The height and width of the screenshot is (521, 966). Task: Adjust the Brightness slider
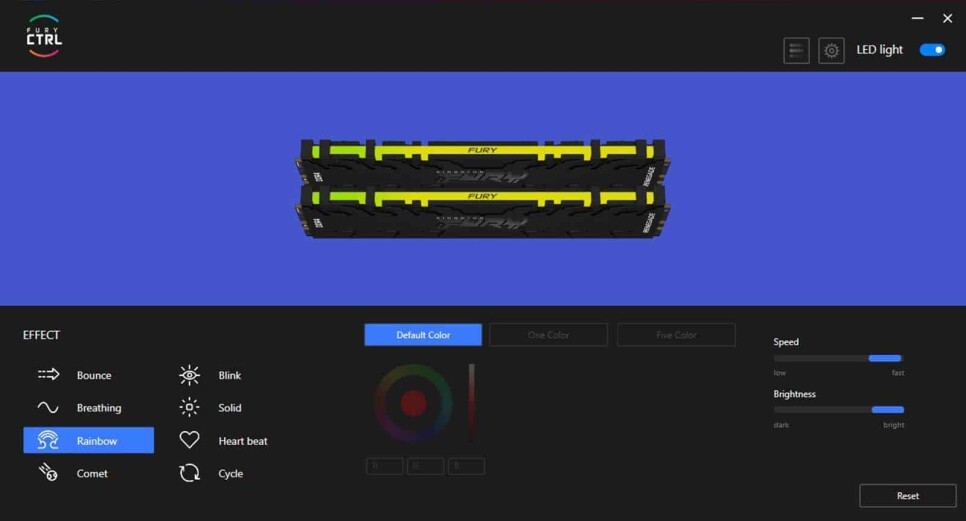coord(838,410)
